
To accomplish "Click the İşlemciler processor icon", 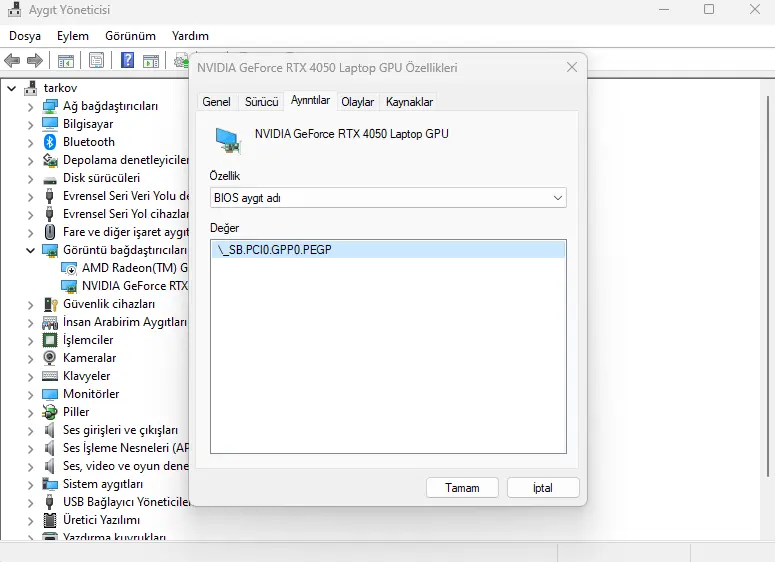I will [x=50, y=340].
